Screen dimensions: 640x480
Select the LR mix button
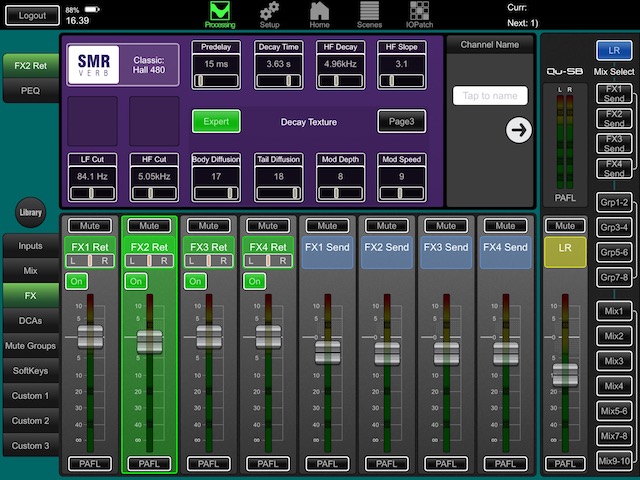(x=614, y=51)
